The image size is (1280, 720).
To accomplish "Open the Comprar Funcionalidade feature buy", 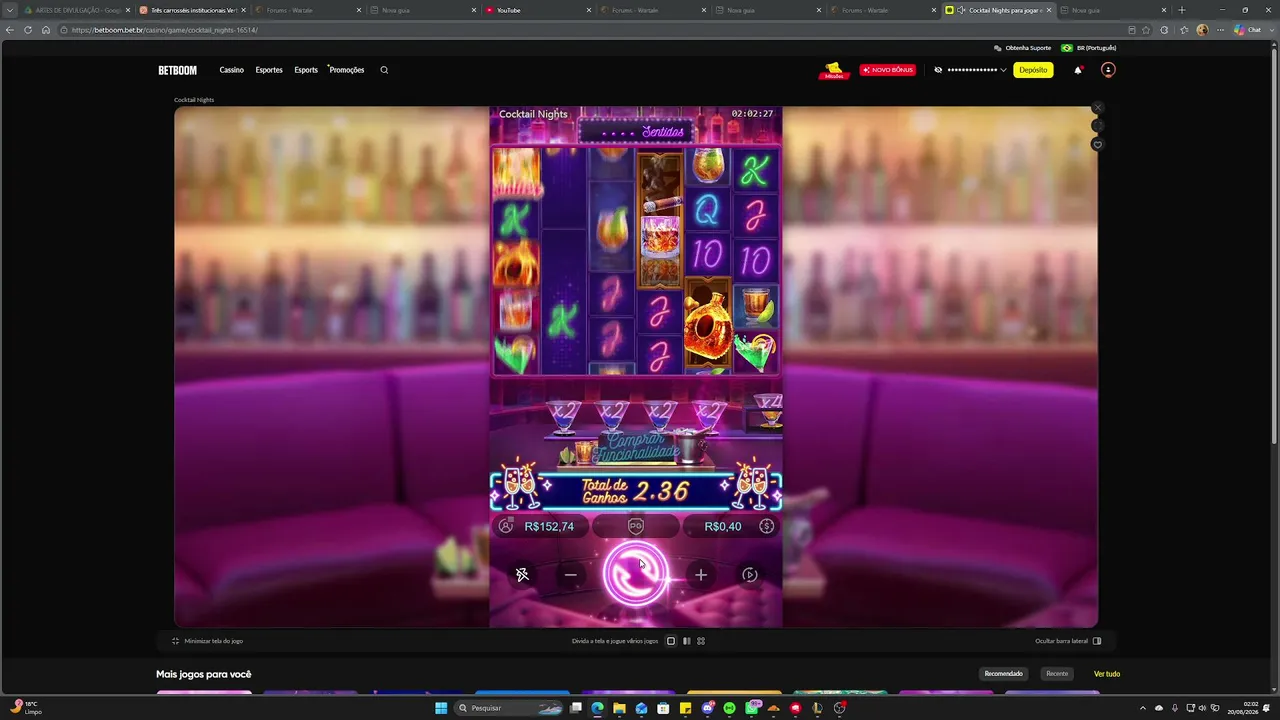I will click(x=636, y=448).
